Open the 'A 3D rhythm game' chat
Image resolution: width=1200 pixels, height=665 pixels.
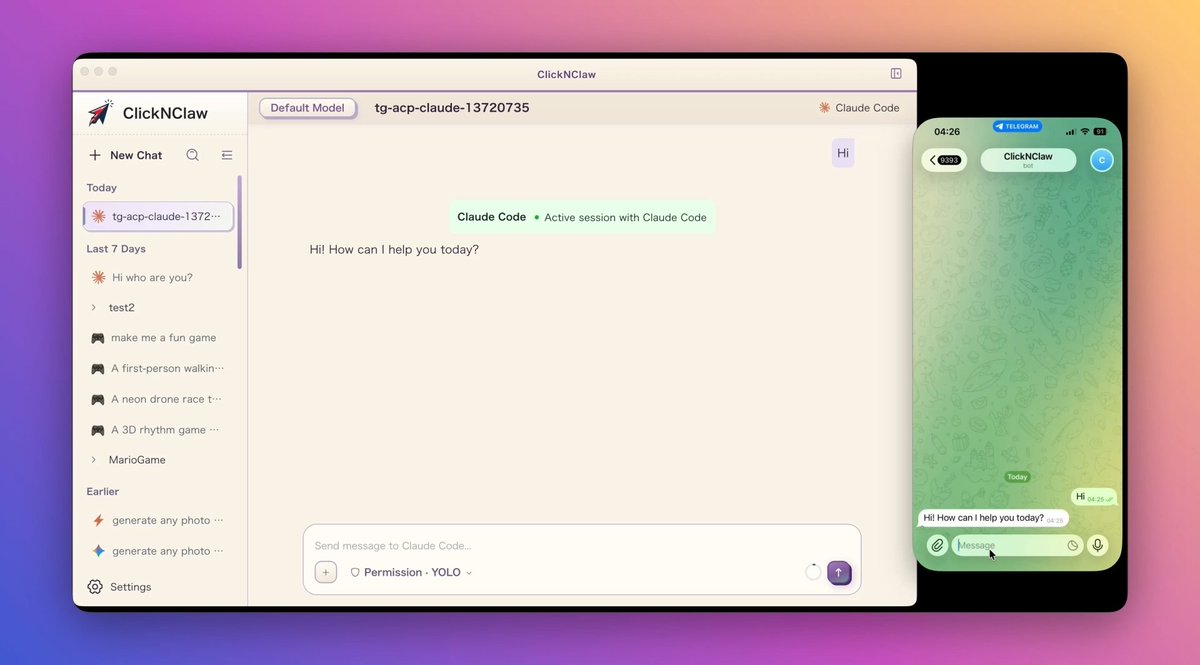[153, 430]
